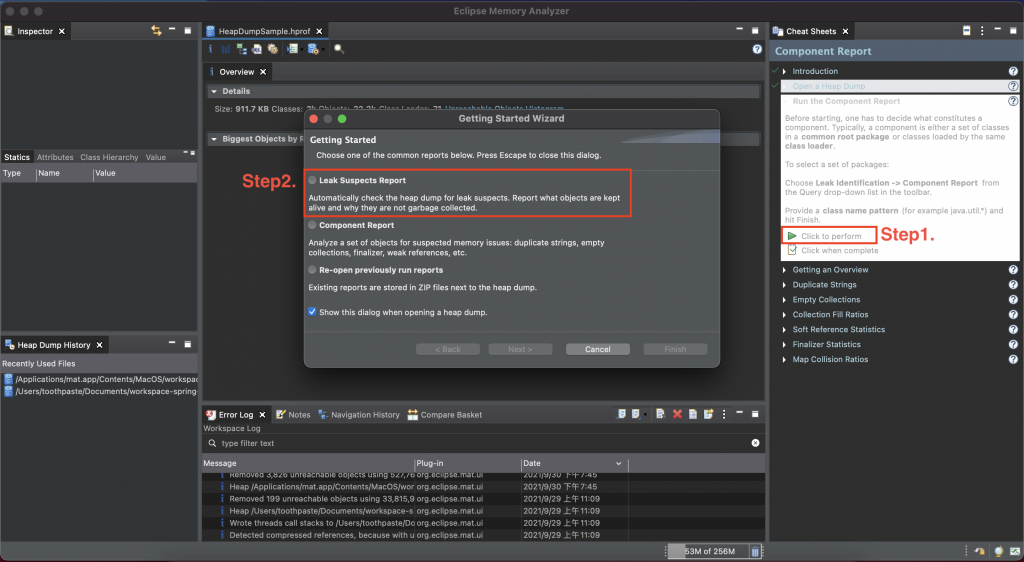
Task: Open the /Applications/mat.app recent heap dump file
Action: tap(100, 379)
